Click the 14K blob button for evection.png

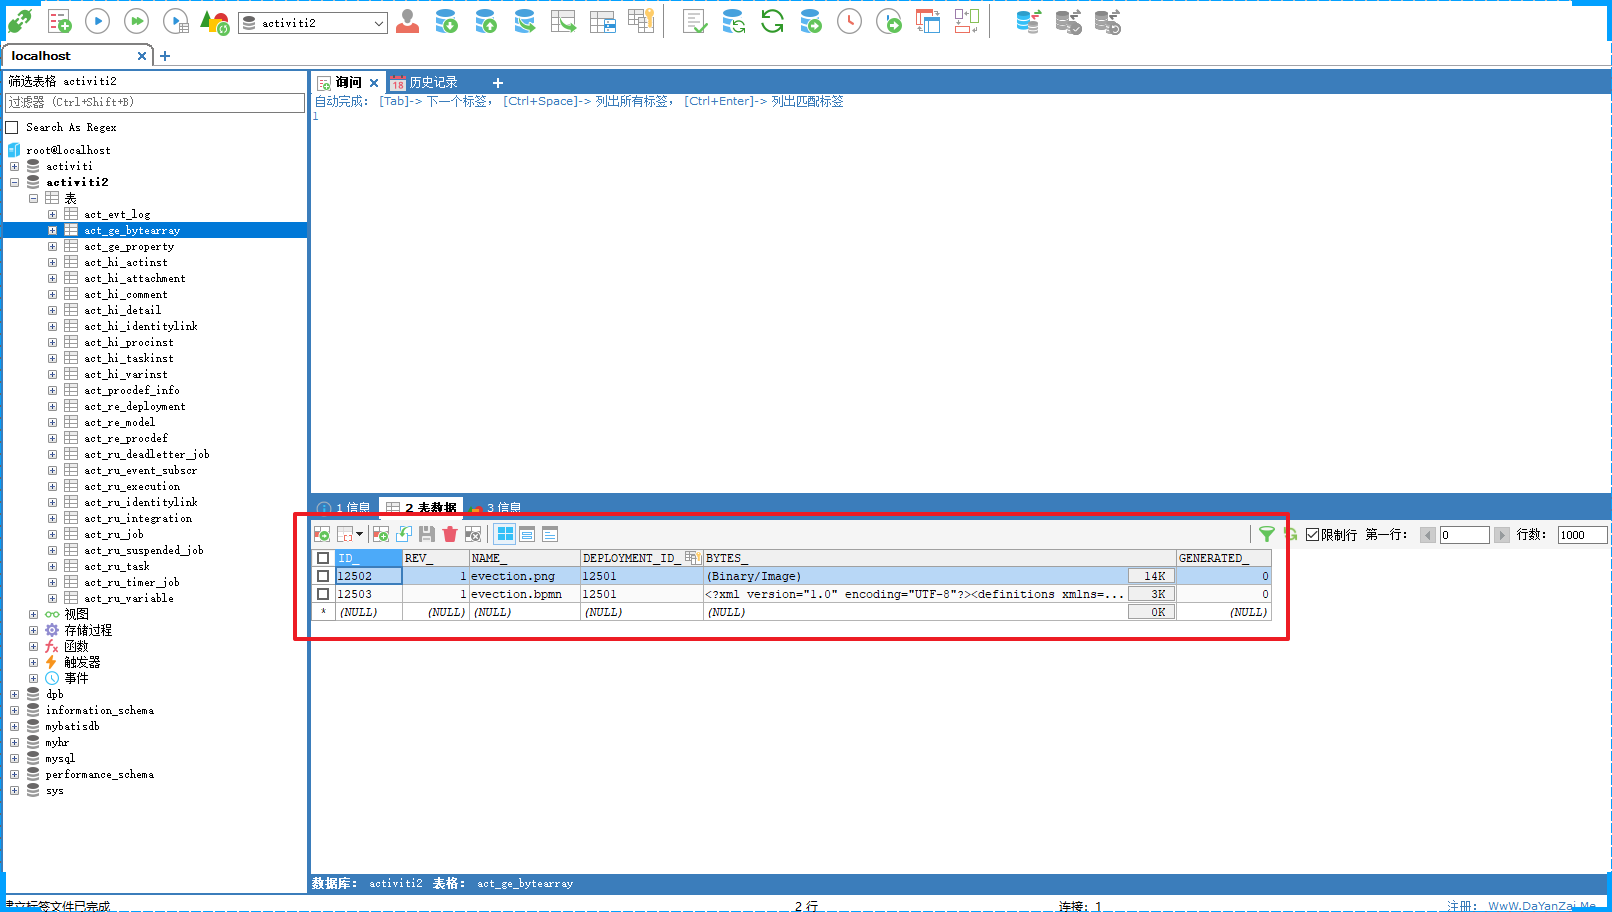pos(1152,576)
